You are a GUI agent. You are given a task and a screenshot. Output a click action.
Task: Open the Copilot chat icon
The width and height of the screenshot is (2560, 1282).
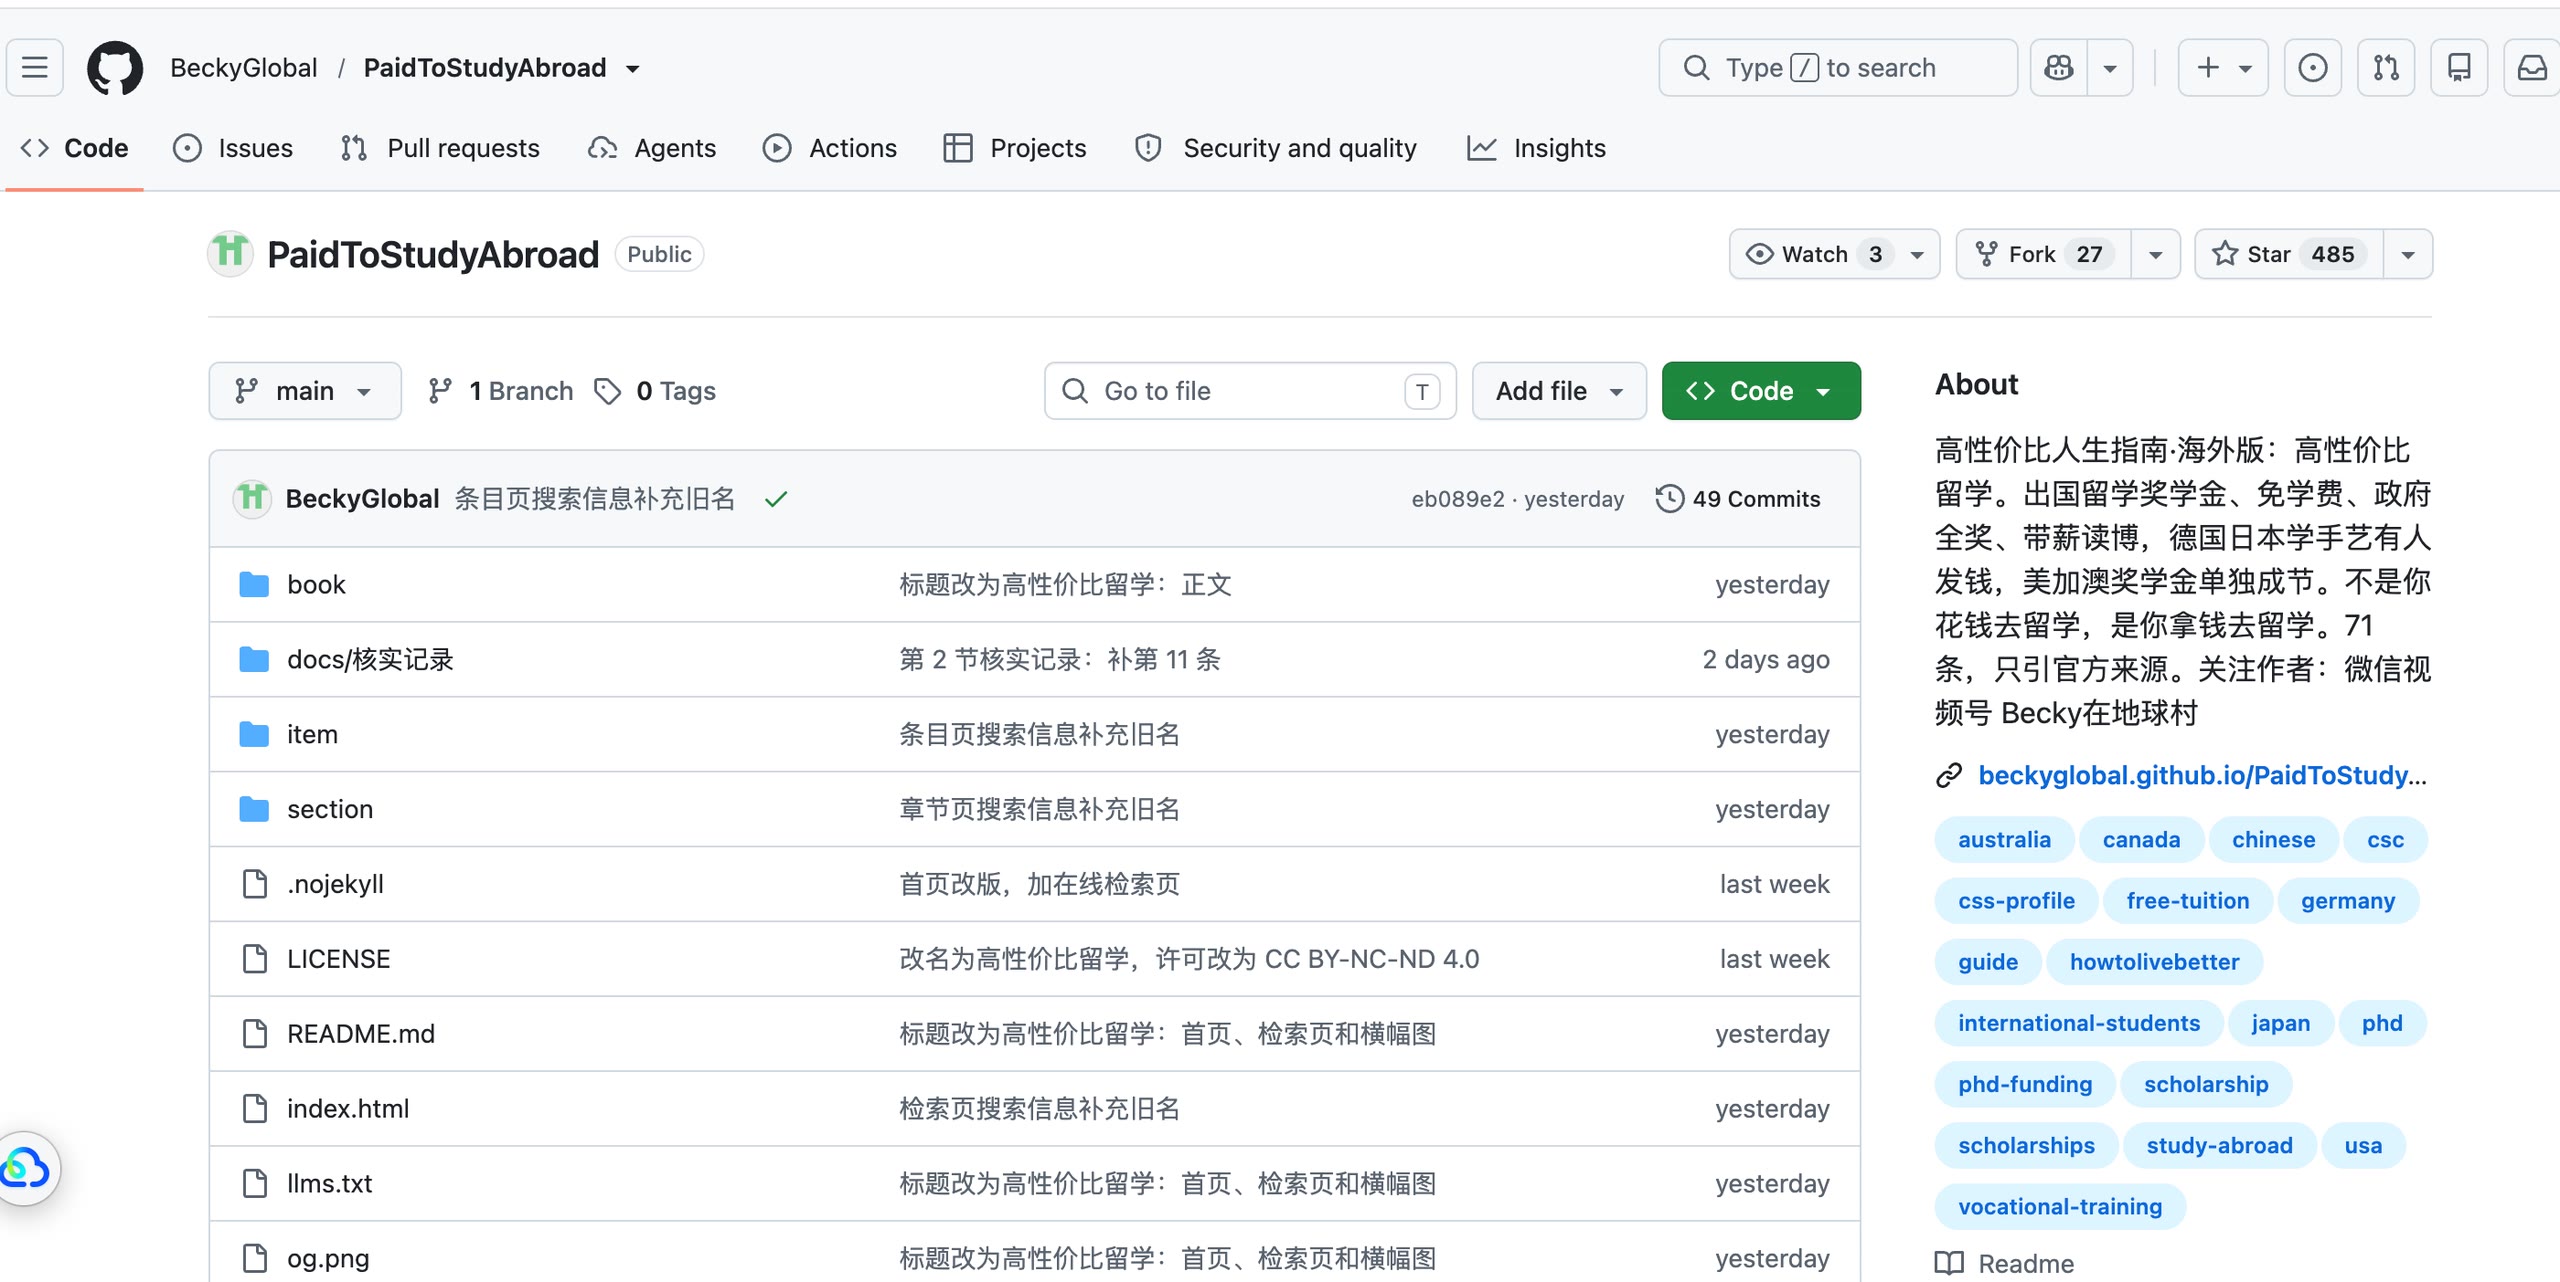pos(2059,68)
